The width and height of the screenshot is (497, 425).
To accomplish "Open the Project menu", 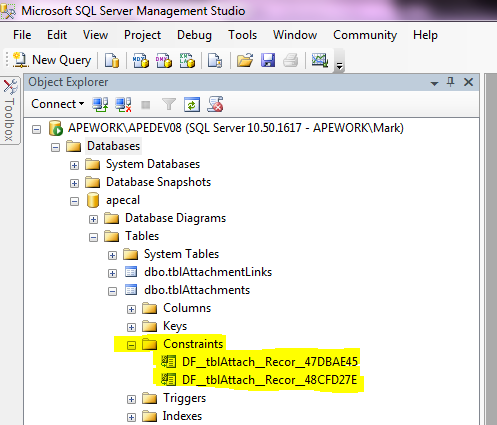I will tap(142, 35).
